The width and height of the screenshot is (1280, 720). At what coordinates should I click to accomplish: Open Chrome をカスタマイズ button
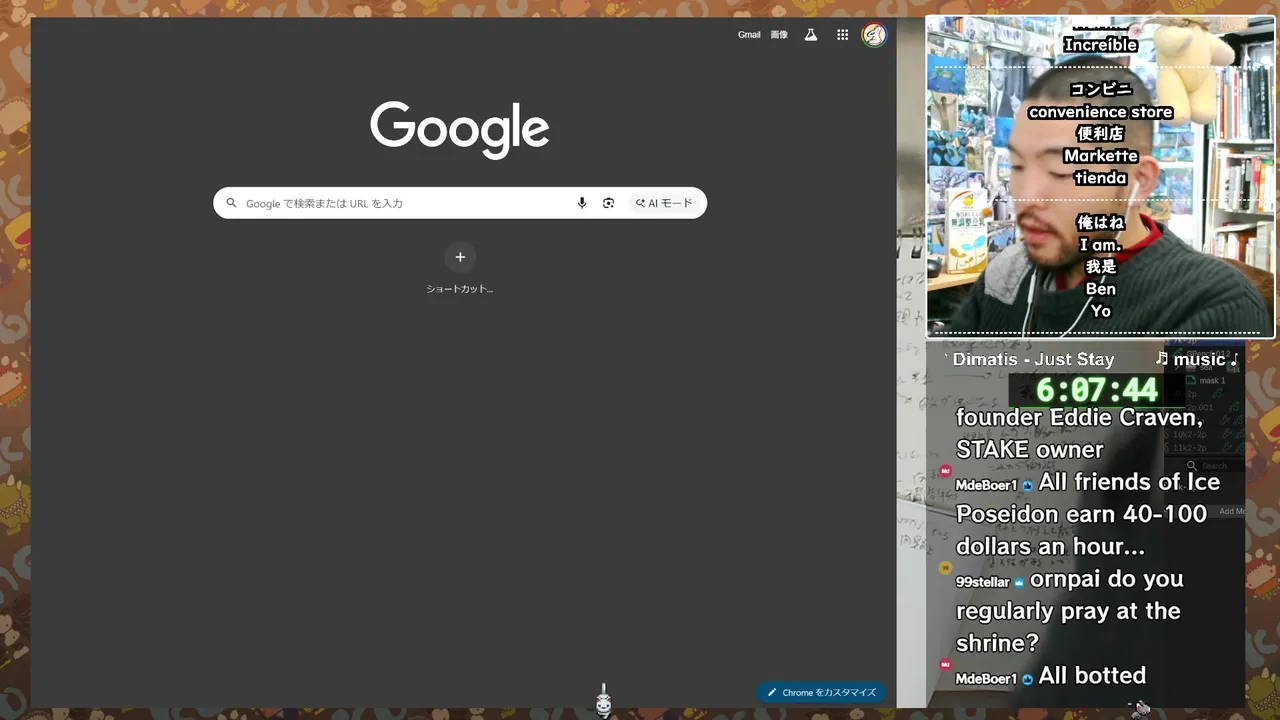pos(821,692)
